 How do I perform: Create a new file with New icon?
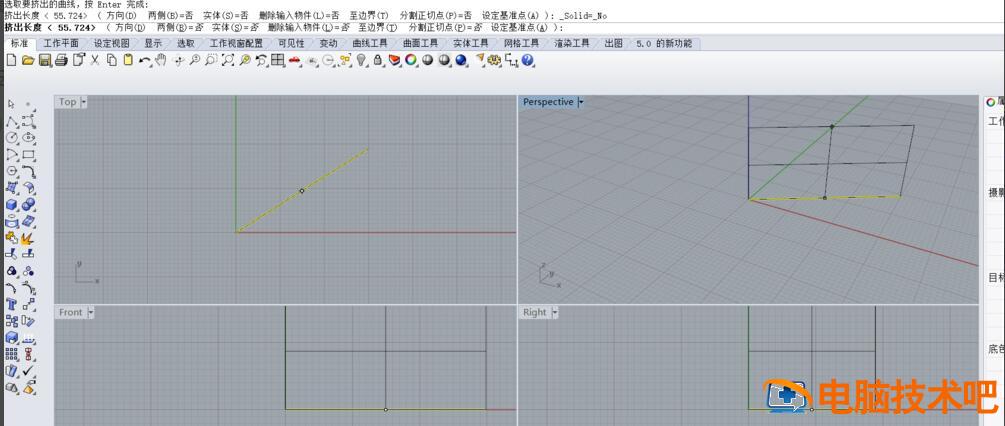pos(11,60)
